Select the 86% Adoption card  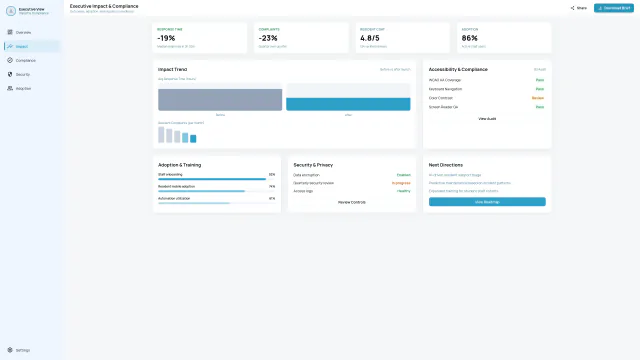tap(504, 38)
